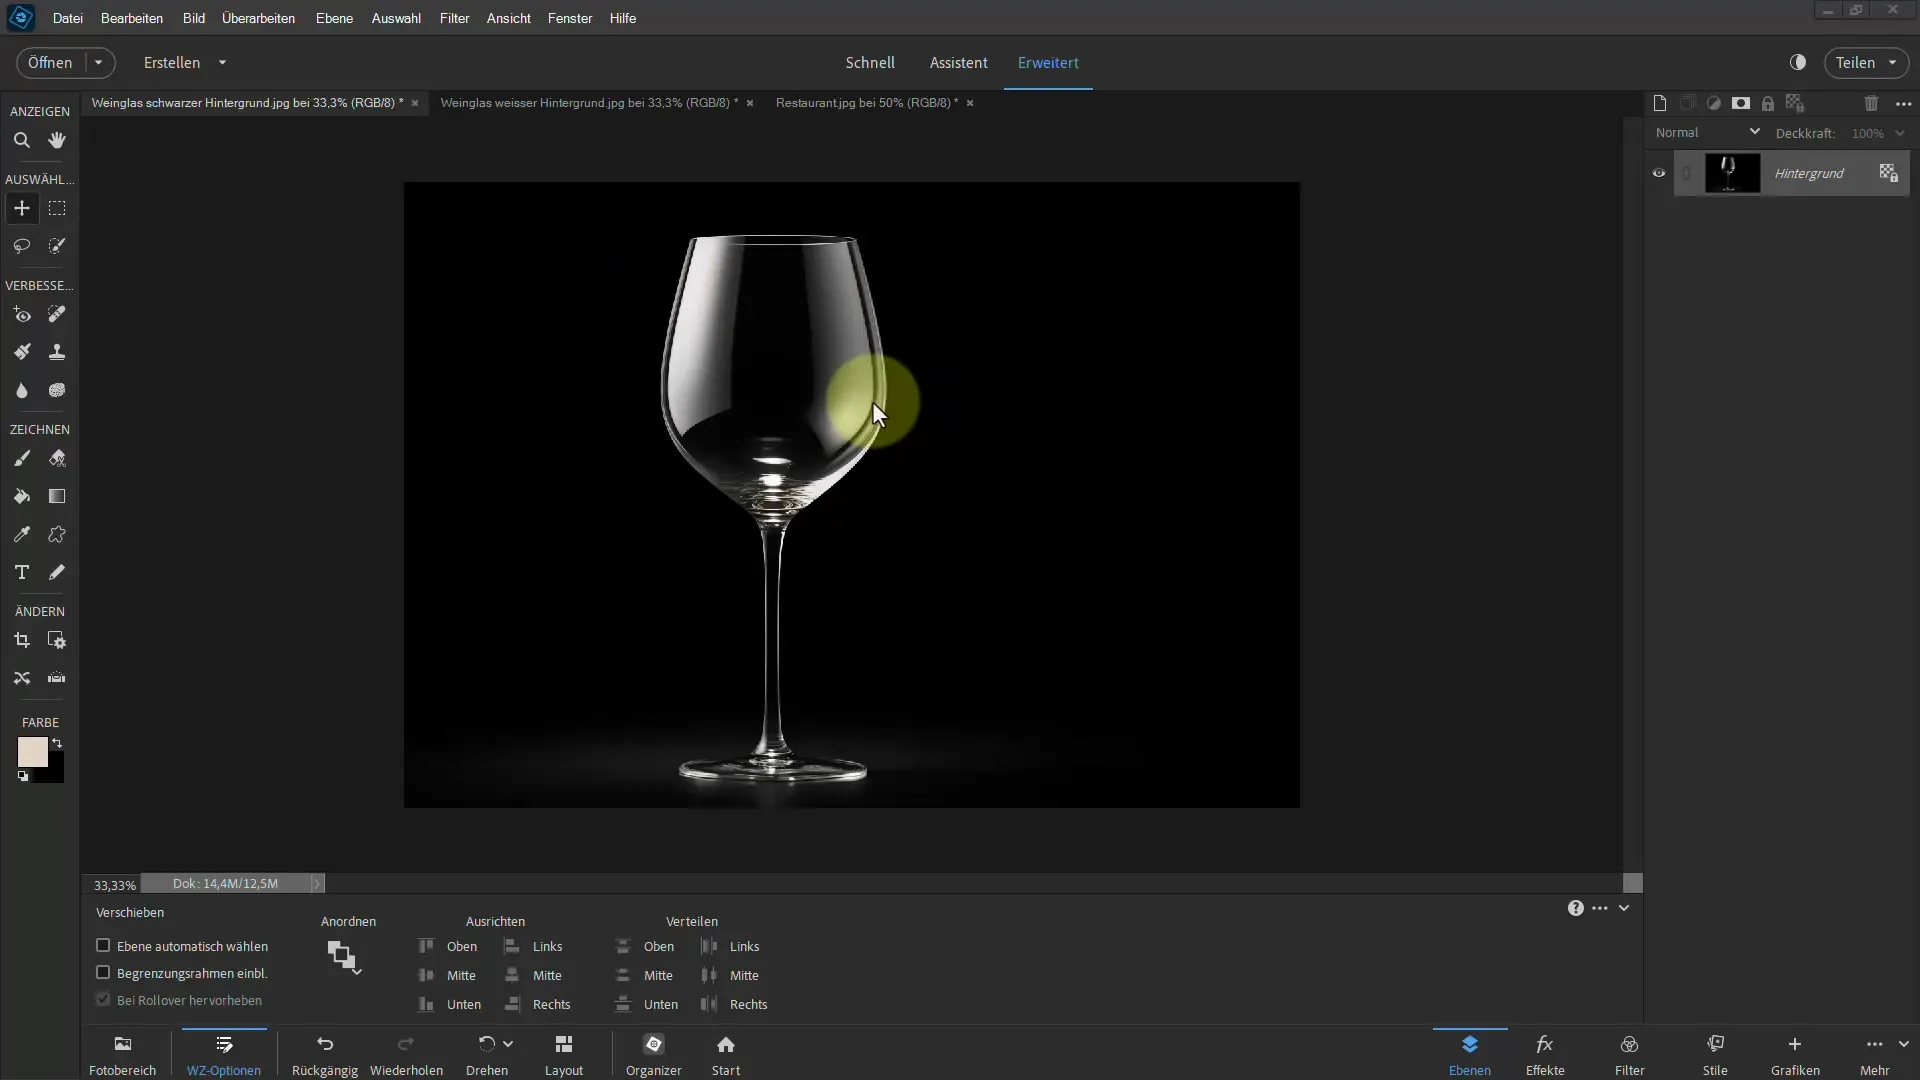Click the Teilen button
This screenshot has height=1080, width=1920.
tap(1857, 62)
